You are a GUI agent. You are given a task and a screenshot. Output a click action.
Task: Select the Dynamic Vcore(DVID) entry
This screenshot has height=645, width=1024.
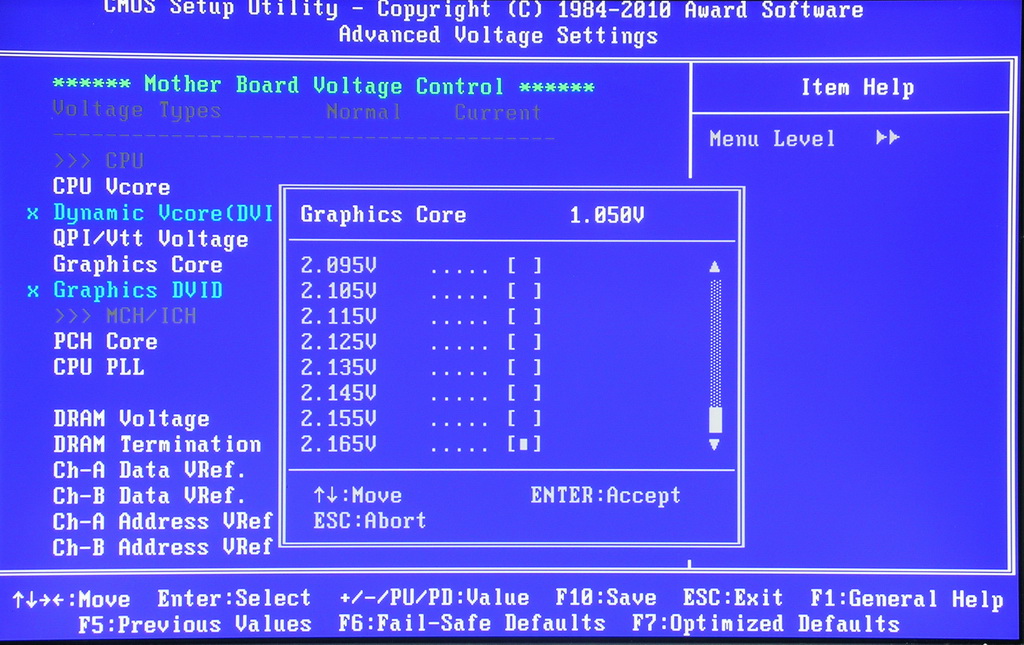pos(163,213)
